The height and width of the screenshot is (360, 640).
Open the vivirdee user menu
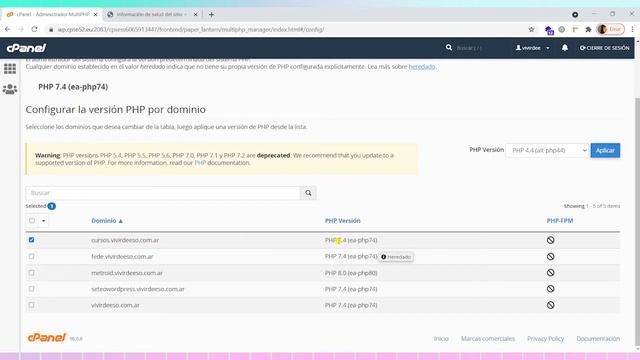point(532,48)
